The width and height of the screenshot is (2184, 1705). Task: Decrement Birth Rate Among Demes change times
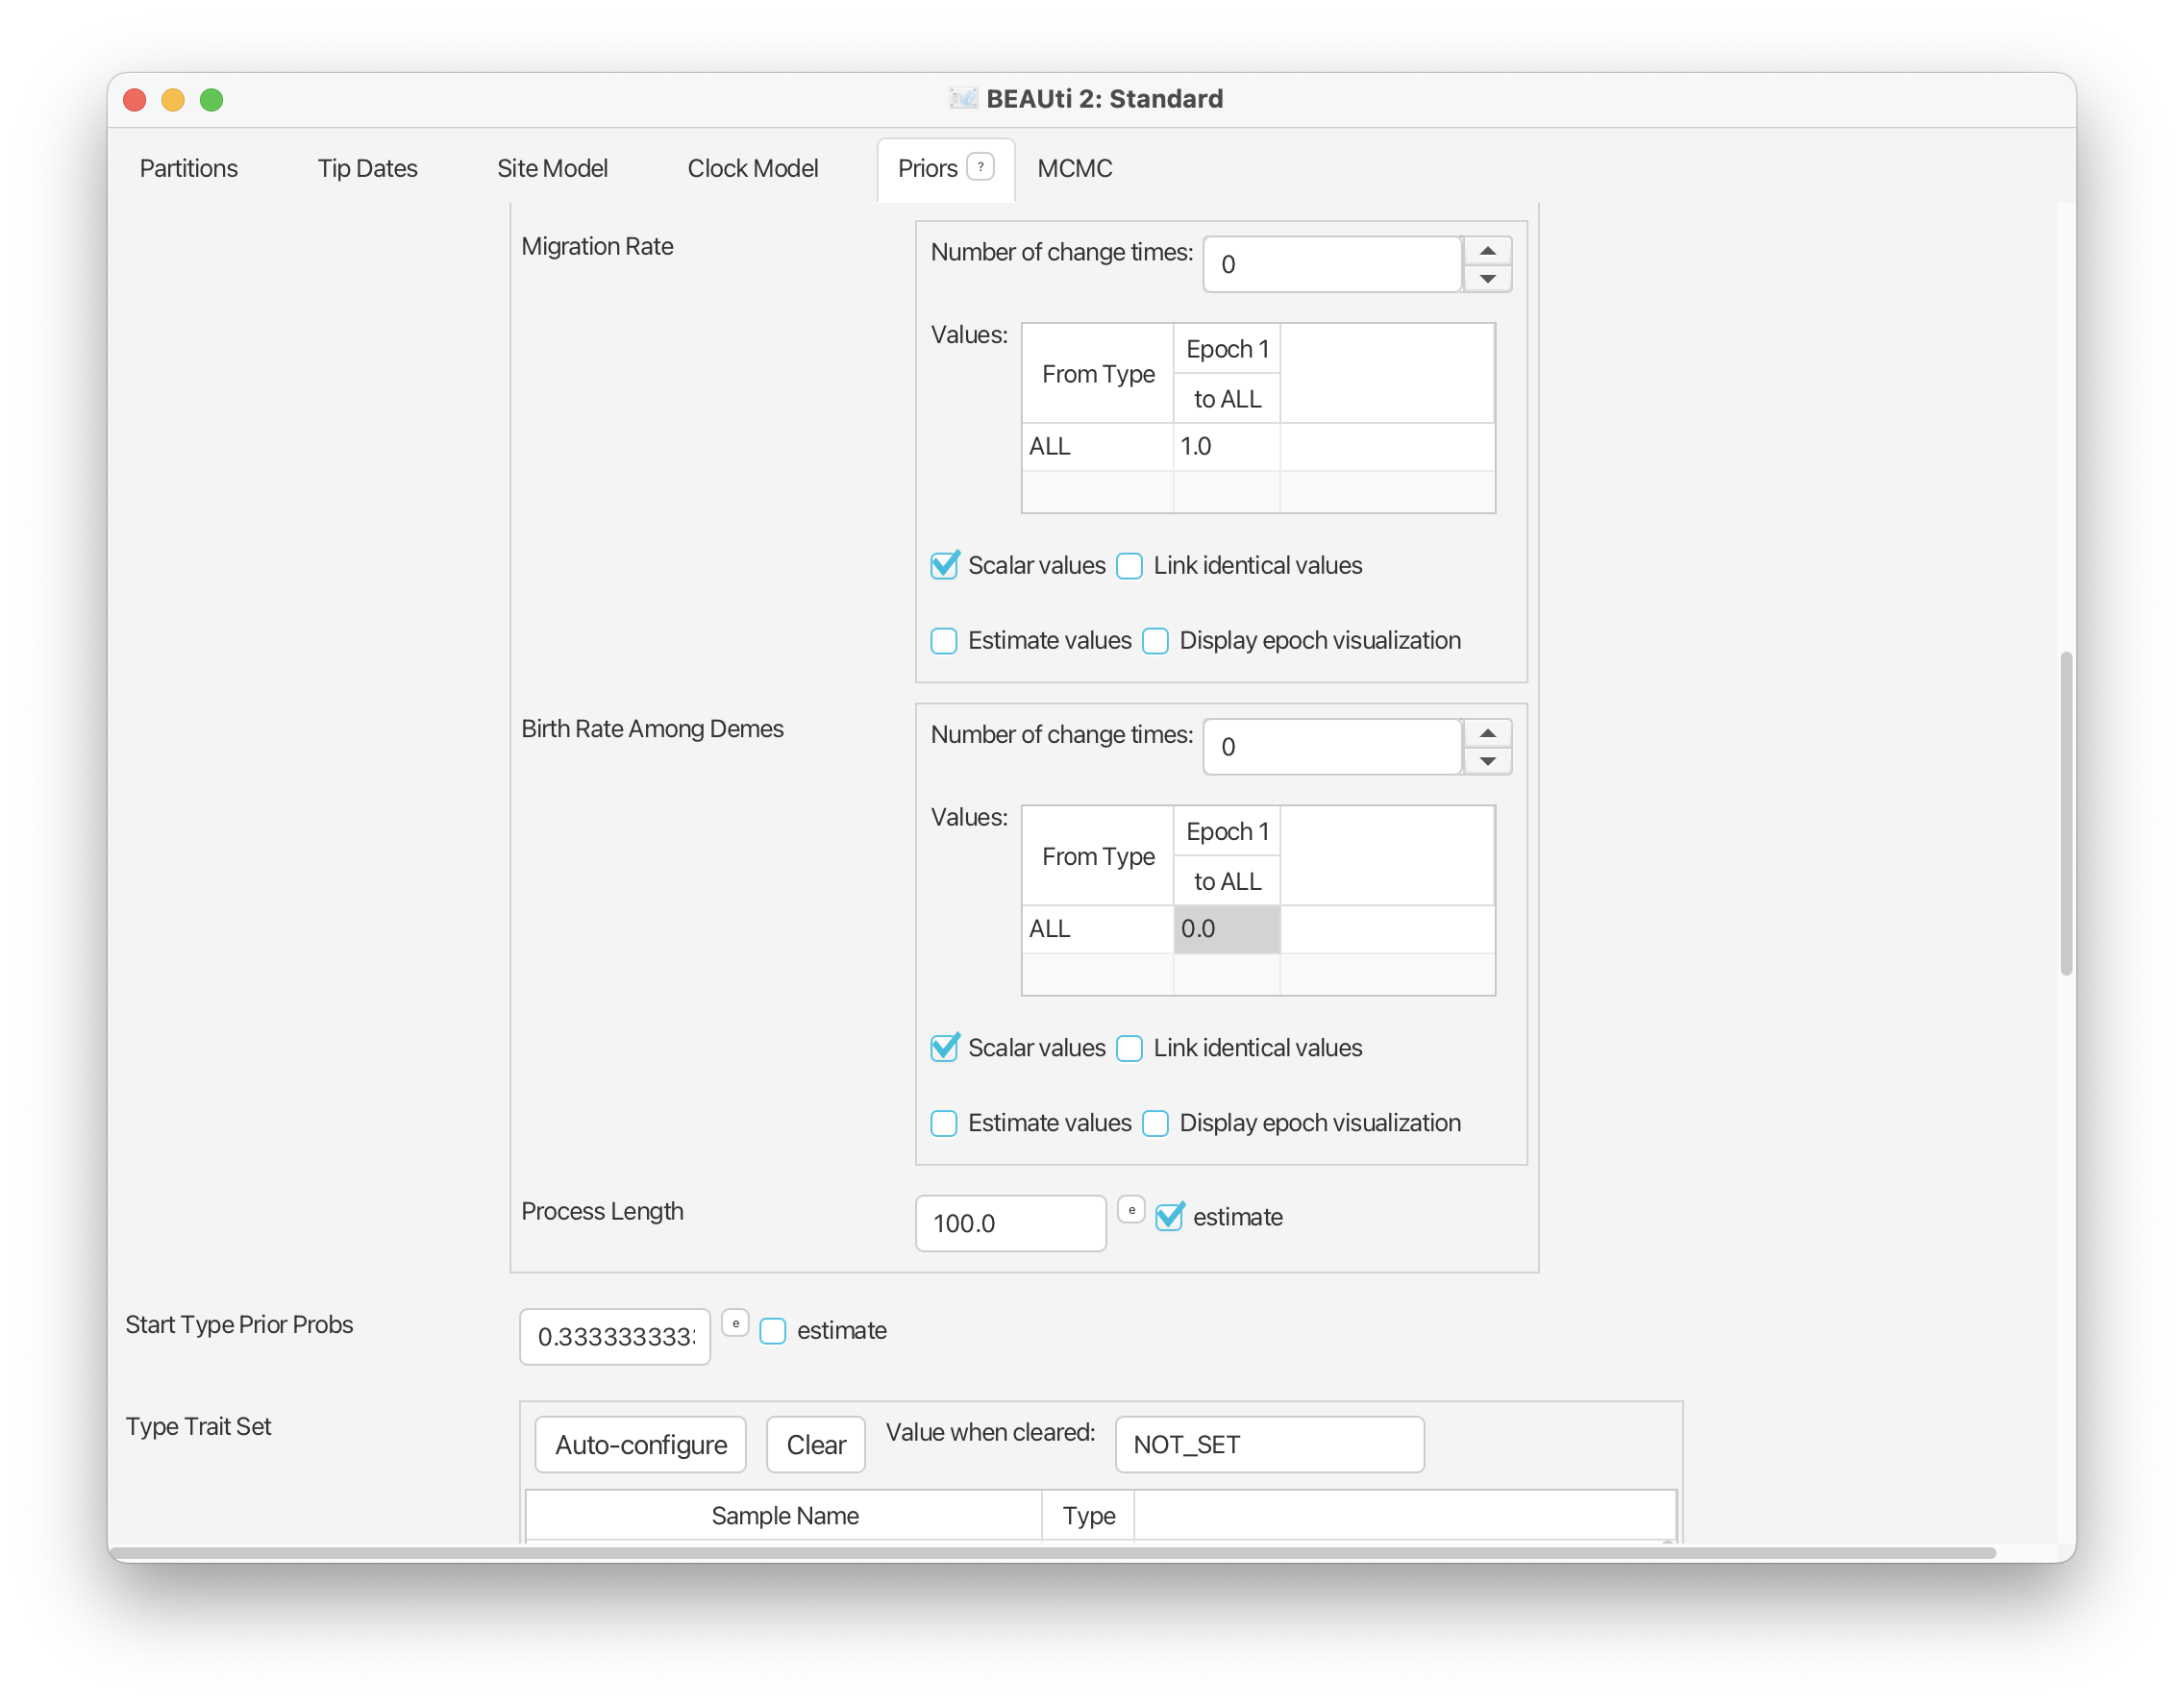(x=1487, y=761)
